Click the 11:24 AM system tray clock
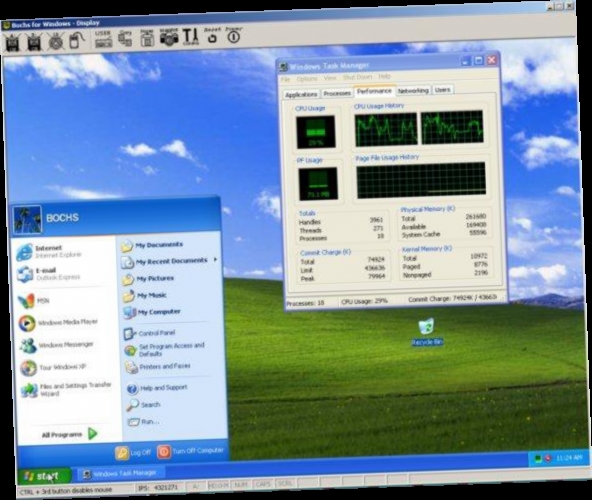 (x=569, y=458)
